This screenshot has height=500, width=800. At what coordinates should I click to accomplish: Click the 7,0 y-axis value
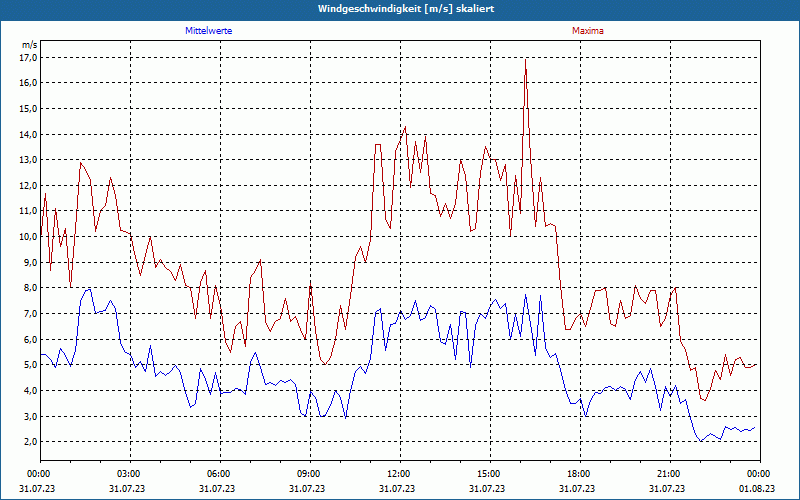(31, 313)
